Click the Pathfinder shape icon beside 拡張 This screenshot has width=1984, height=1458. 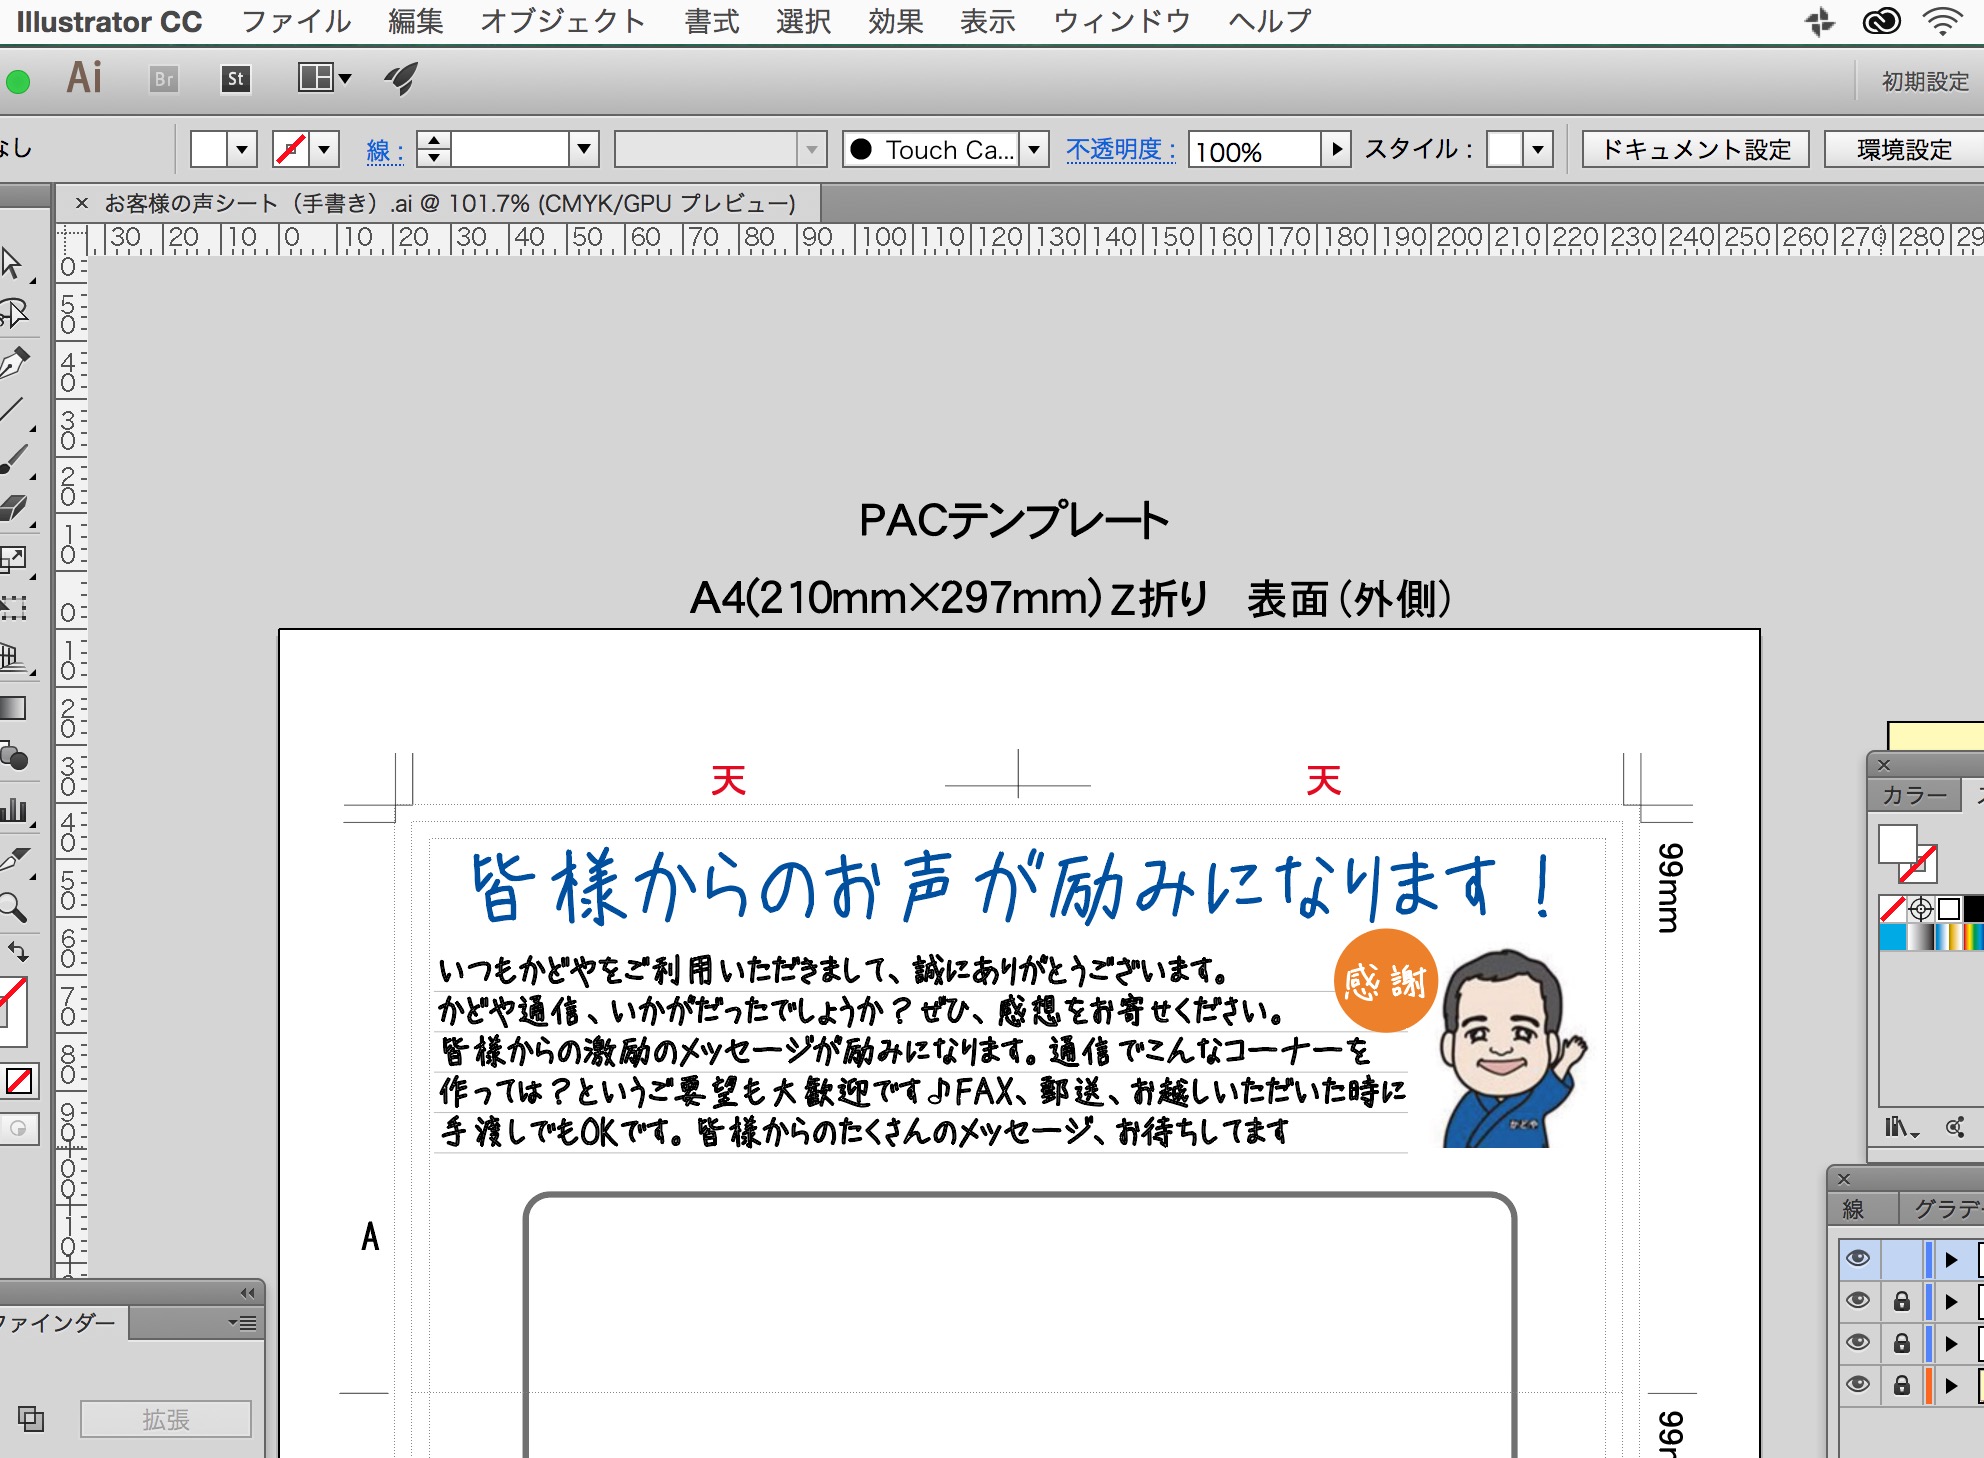[x=31, y=1418]
